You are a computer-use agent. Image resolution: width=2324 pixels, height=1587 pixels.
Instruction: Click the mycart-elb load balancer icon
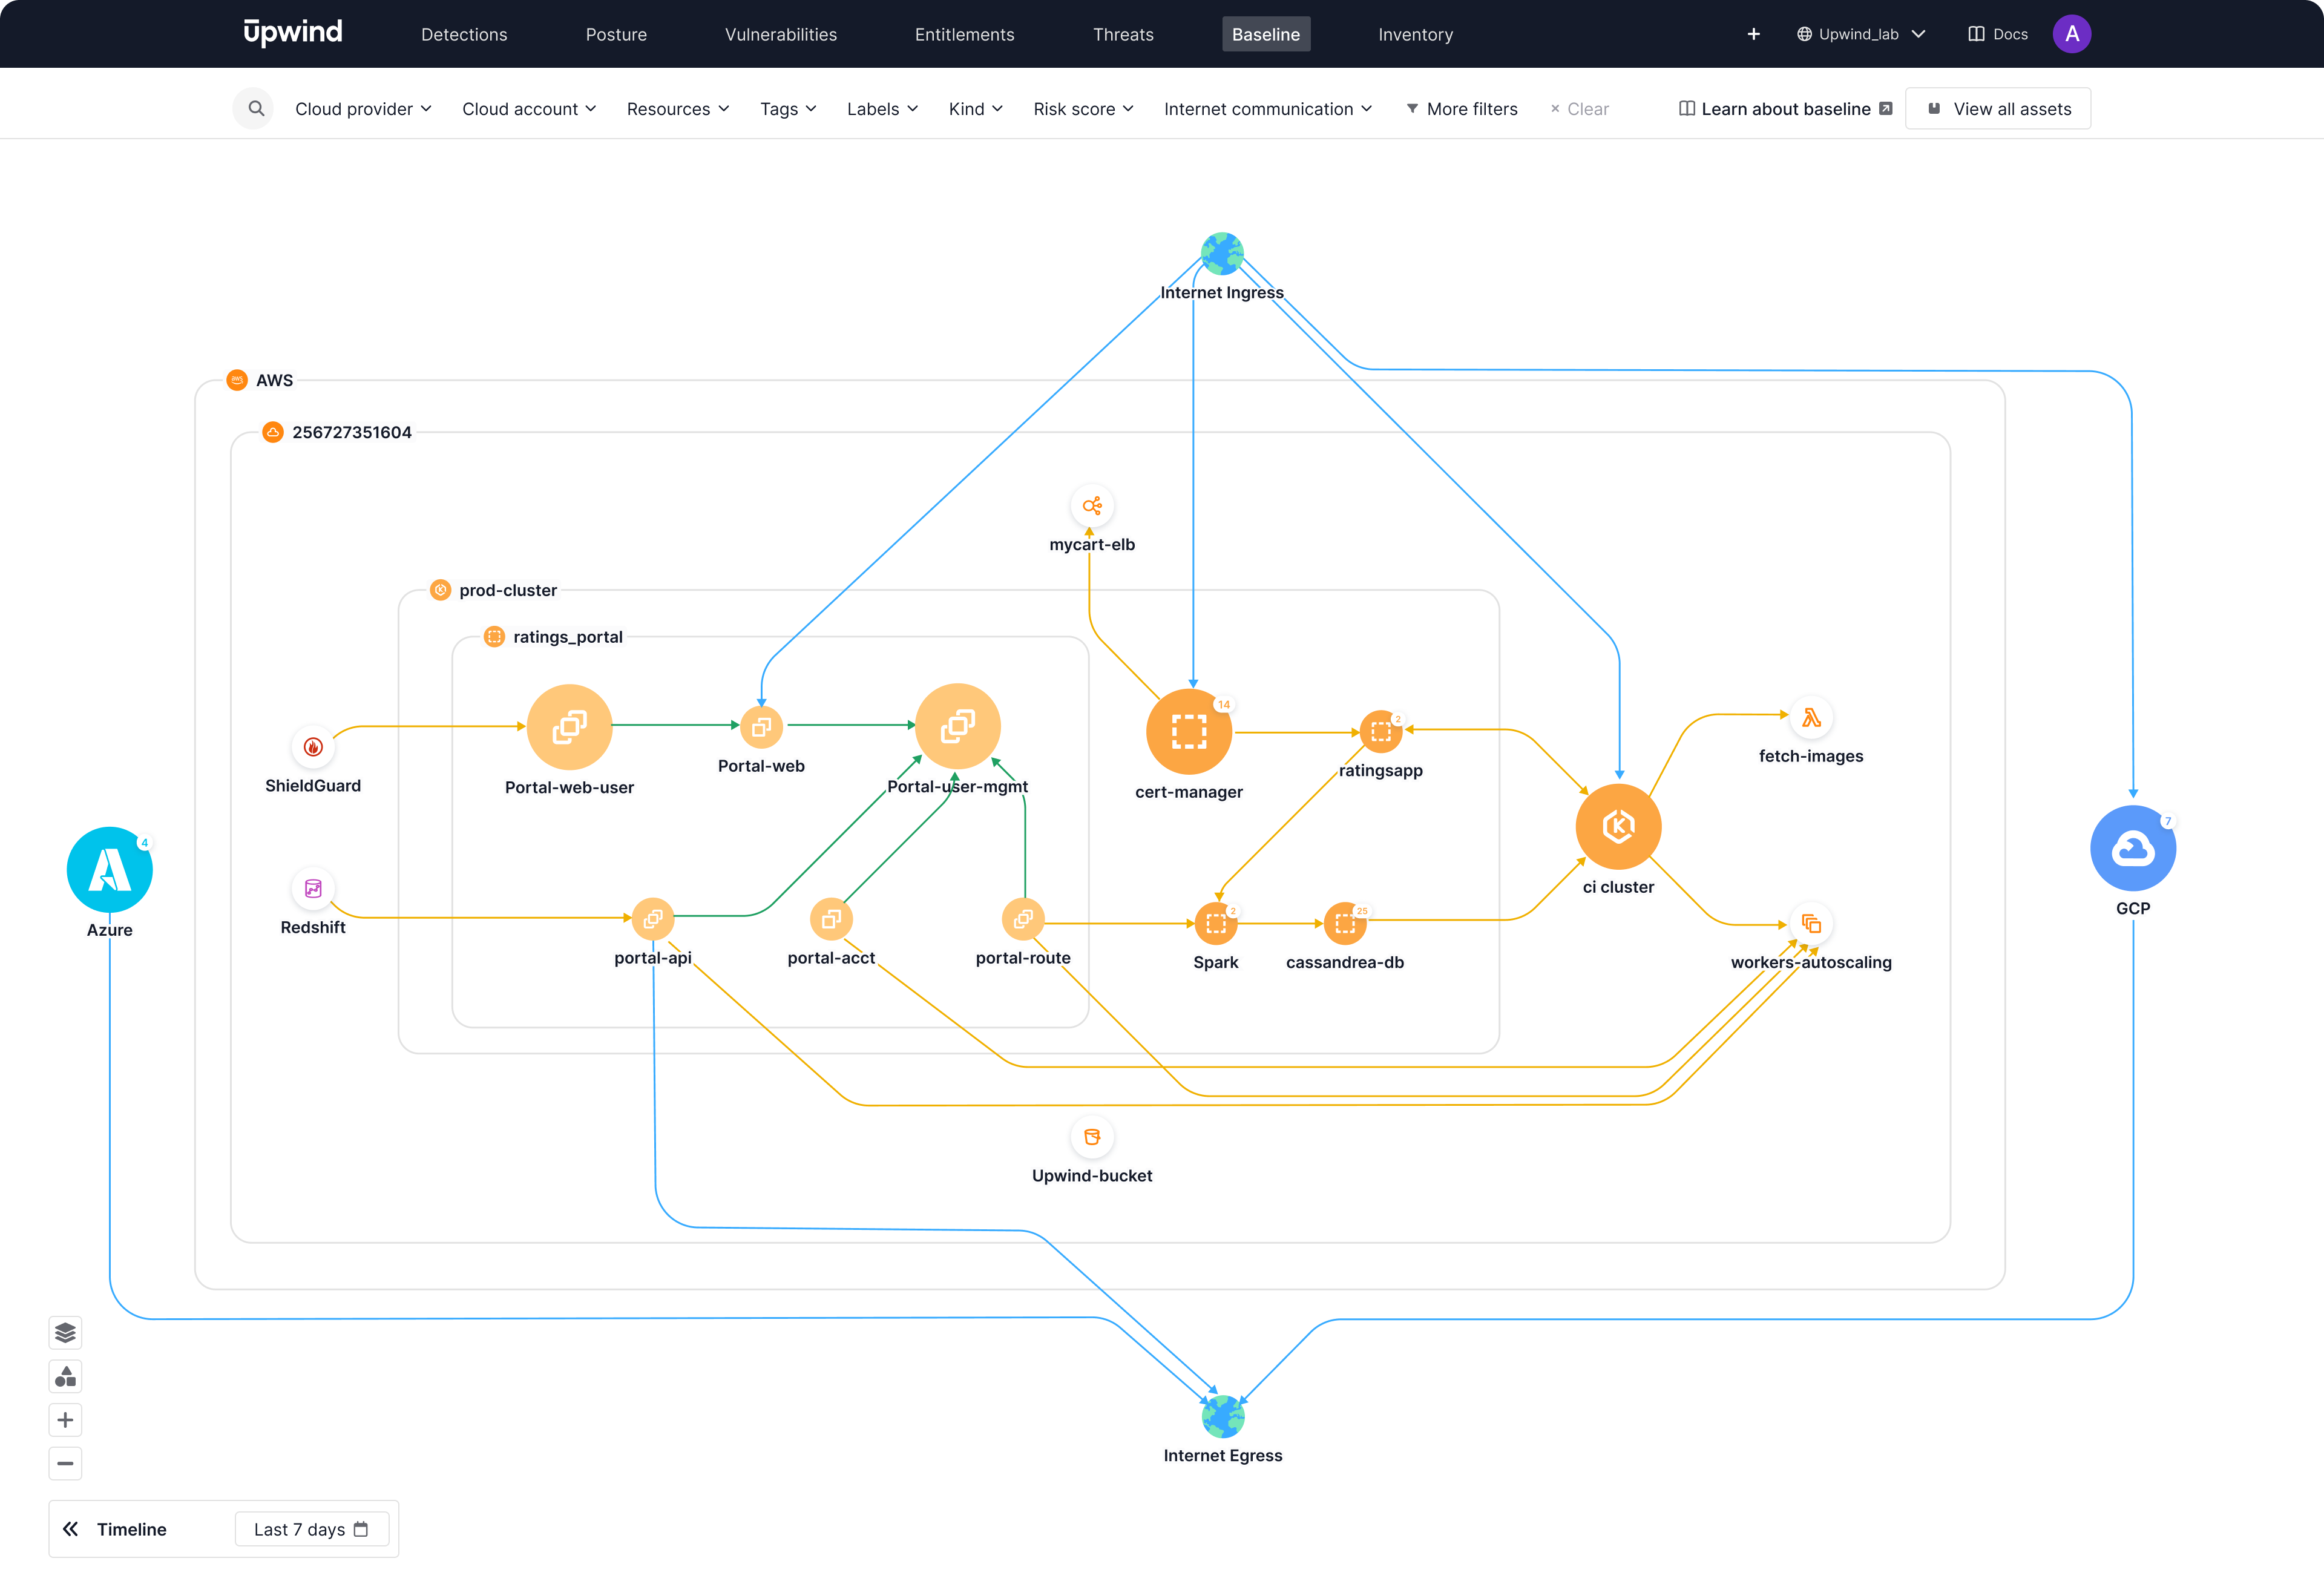coord(1092,506)
